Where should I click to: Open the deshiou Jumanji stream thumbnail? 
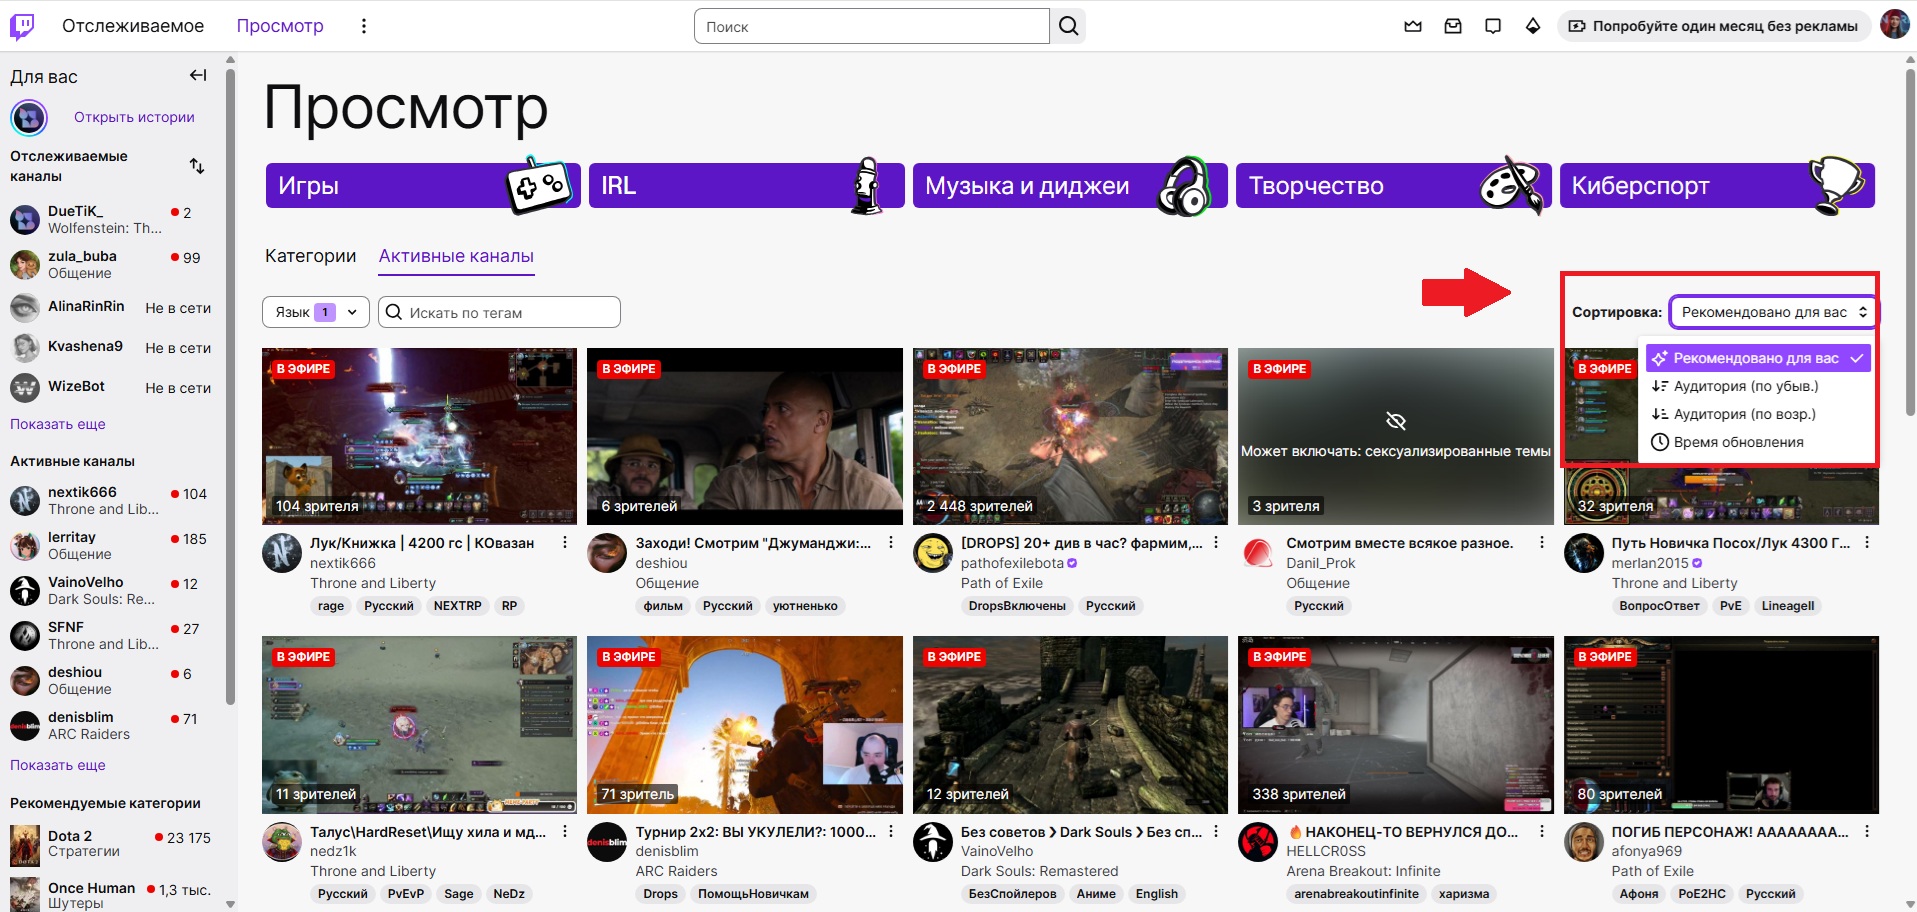coord(745,436)
